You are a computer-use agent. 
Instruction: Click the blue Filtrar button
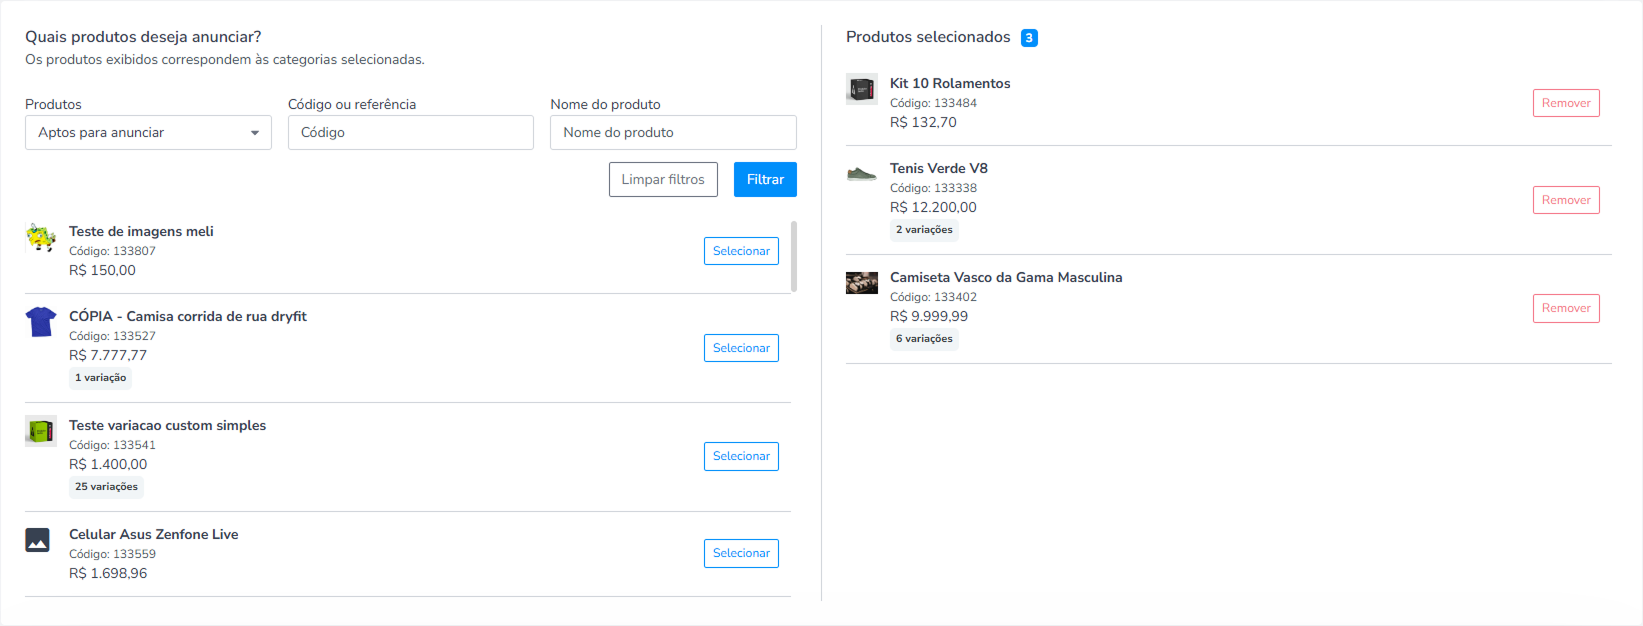765,179
